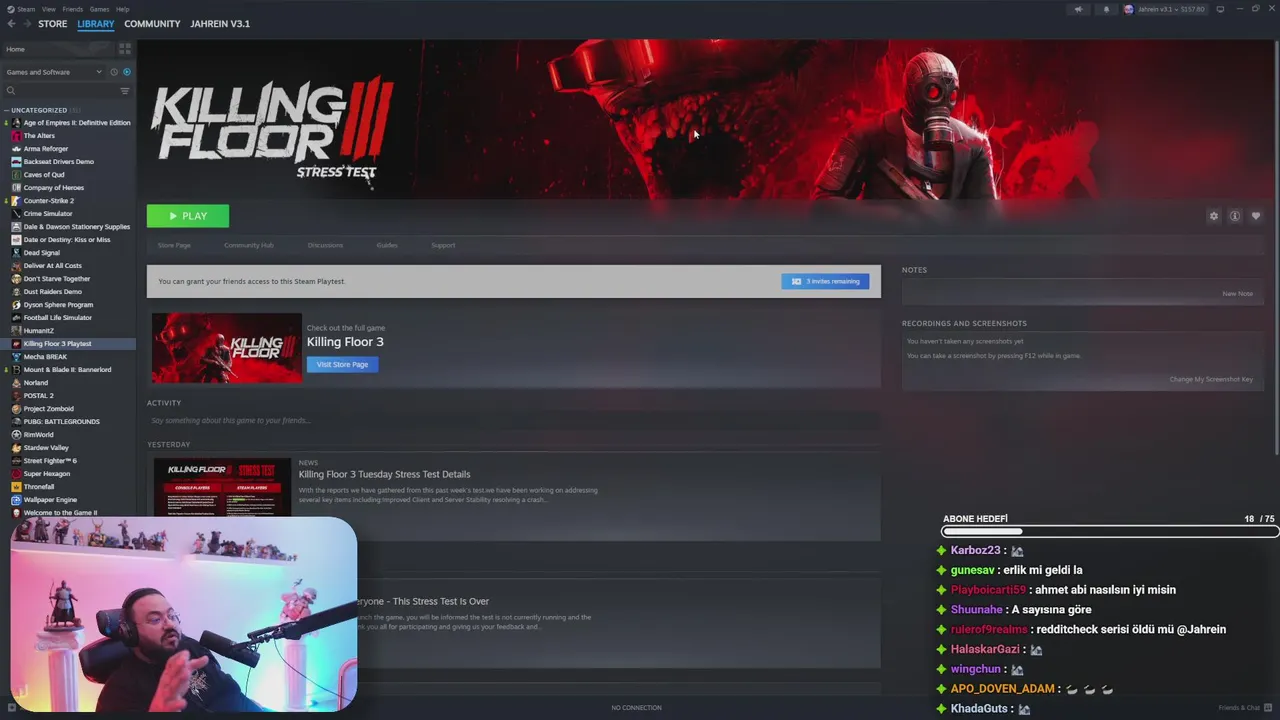The width and height of the screenshot is (1280, 720).
Task: Go to the STORE tab
Action: pos(53,24)
